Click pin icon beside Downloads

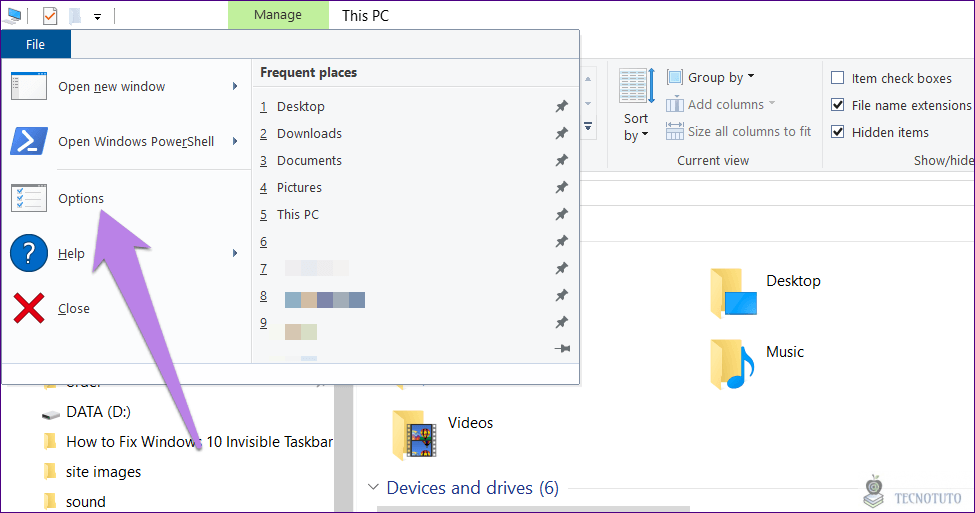[x=561, y=133]
